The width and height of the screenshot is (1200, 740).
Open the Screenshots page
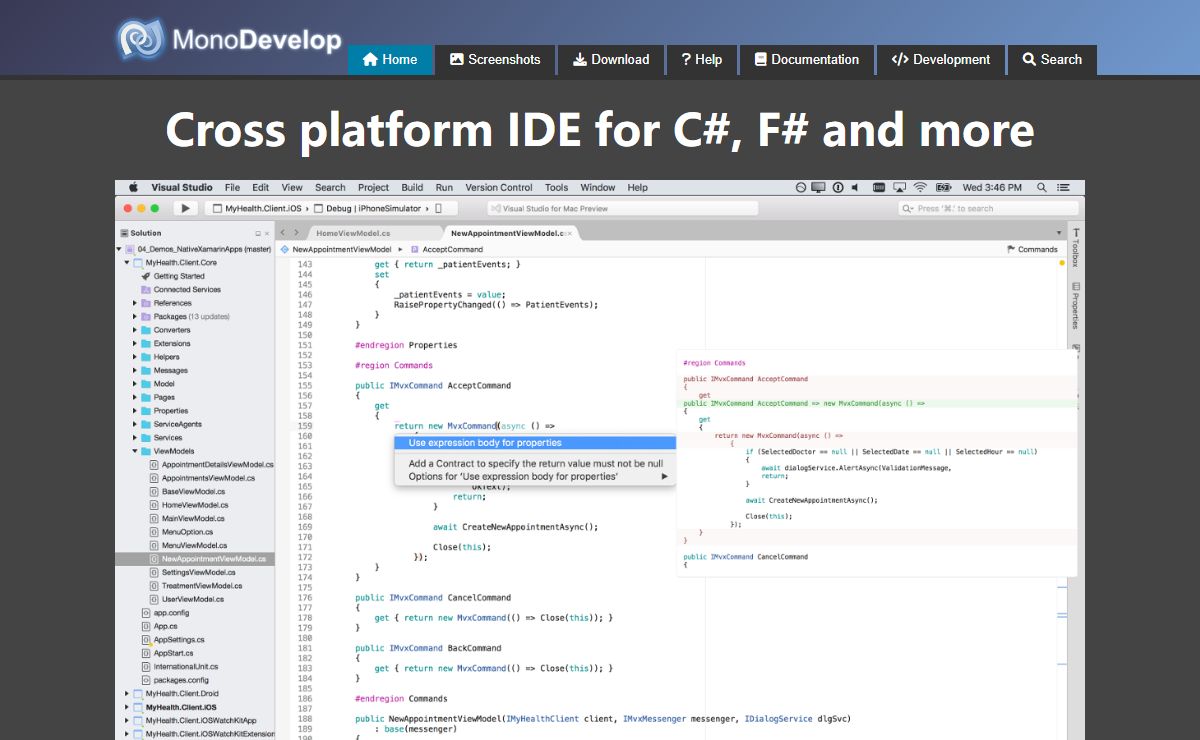point(495,59)
